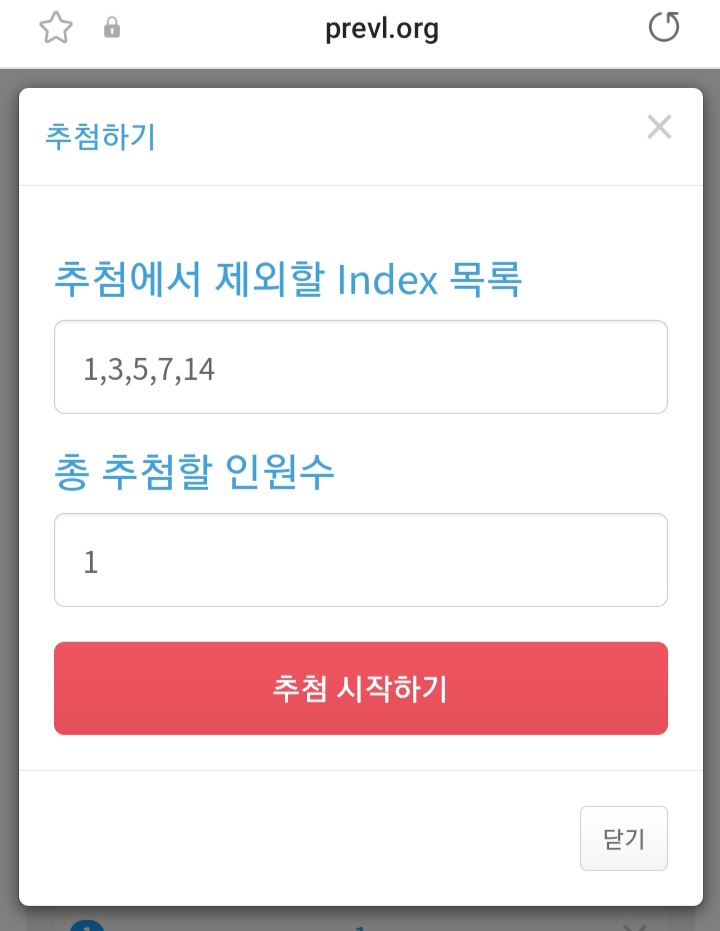720x931 pixels.
Task: Tap the padlock site security icon
Action: pos(112,27)
